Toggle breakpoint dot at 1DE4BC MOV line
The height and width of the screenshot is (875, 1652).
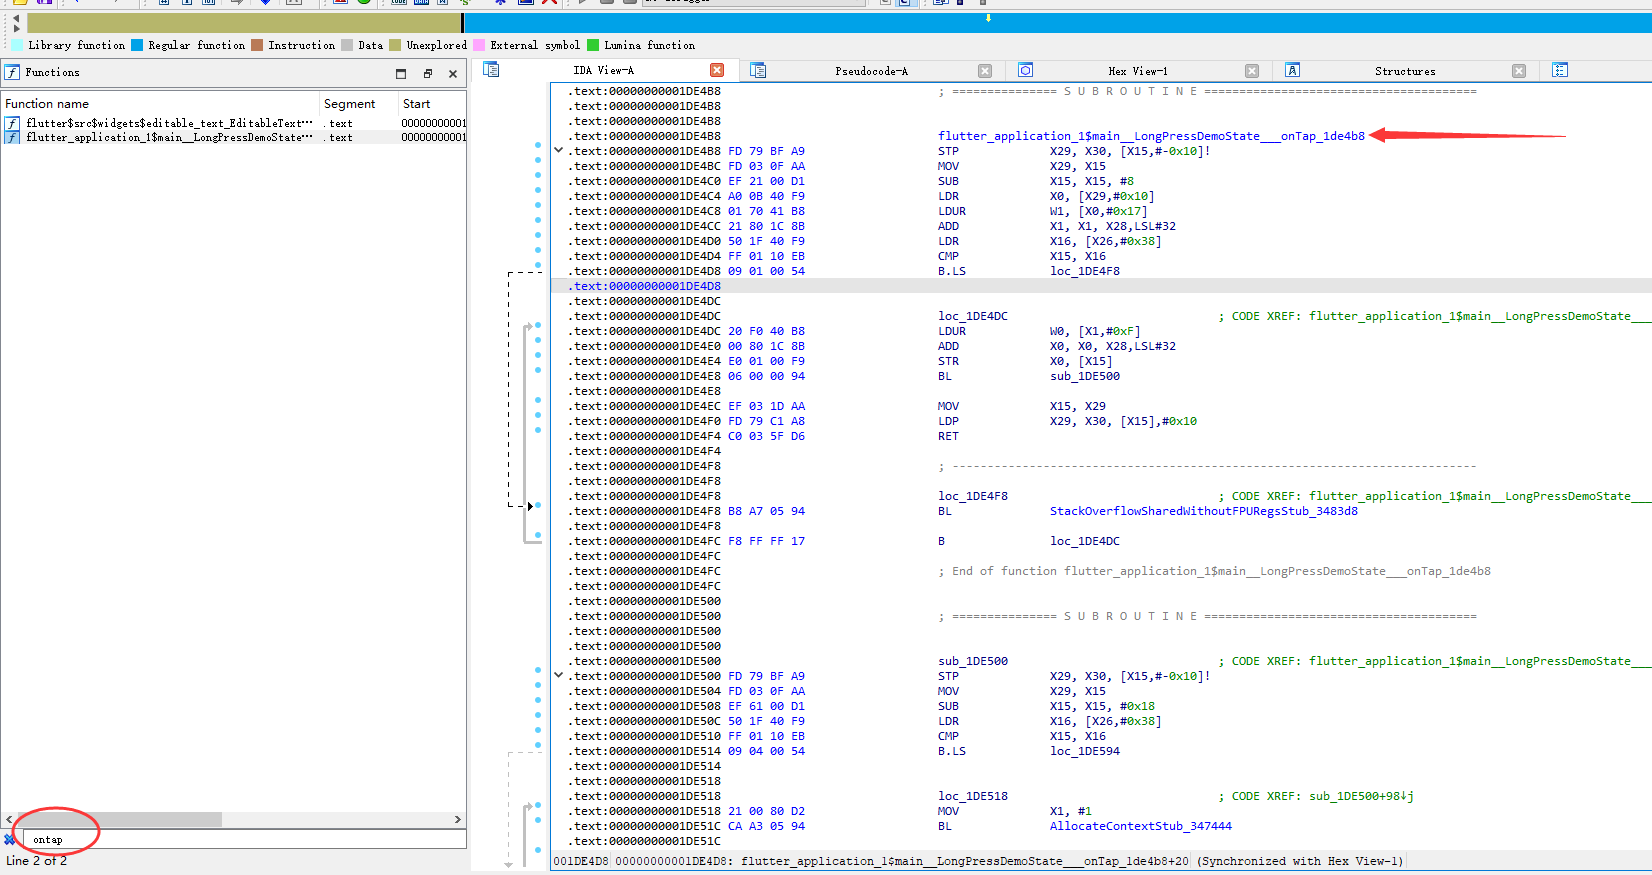(538, 160)
